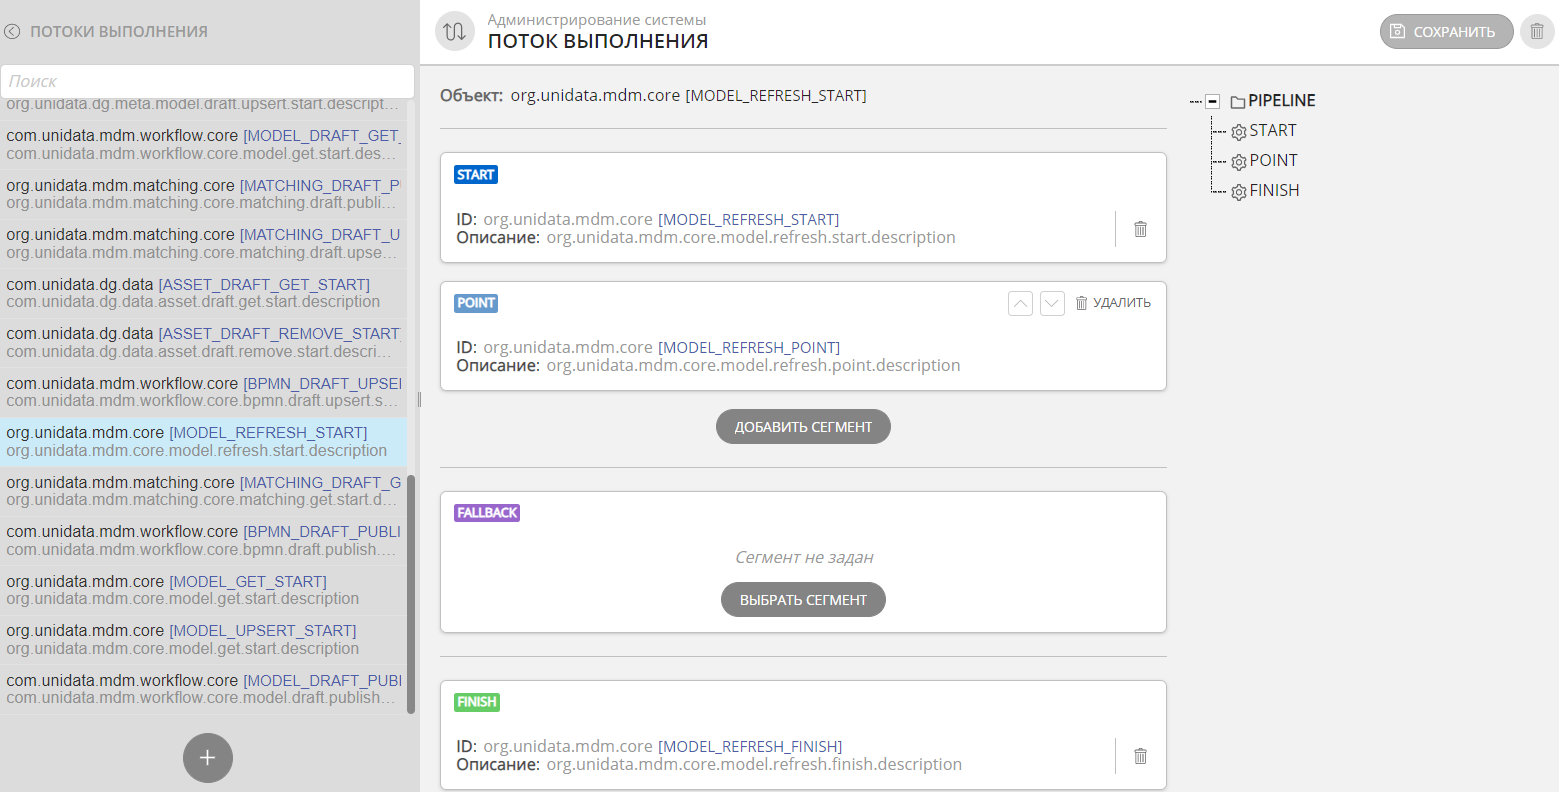Select FINISH in the pipeline tree
1559x792 pixels.
coord(1275,190)
